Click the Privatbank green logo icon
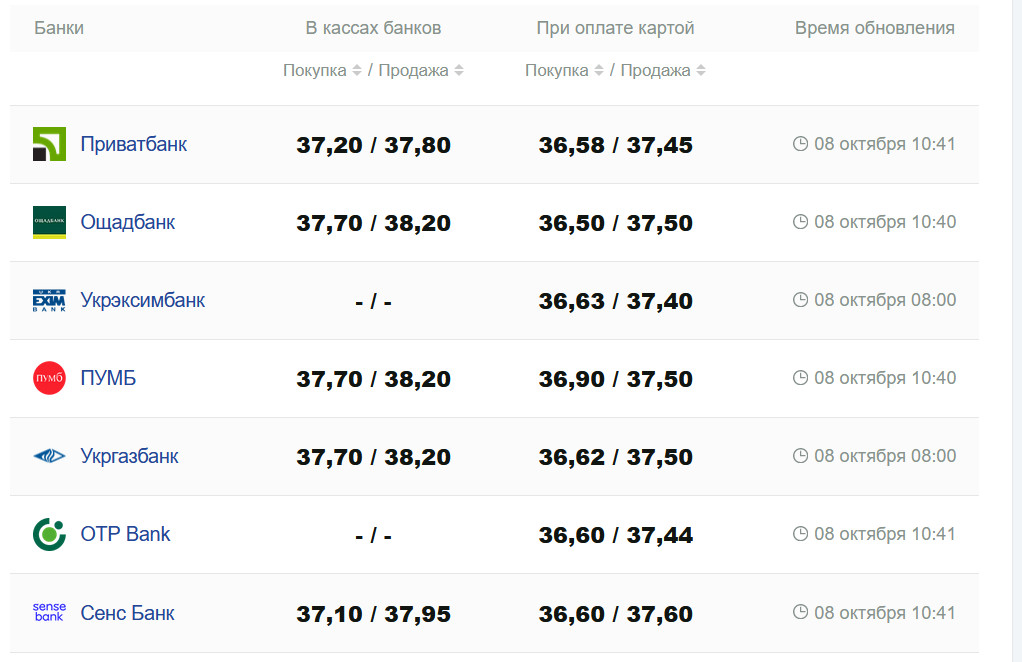 pos(49,144)
